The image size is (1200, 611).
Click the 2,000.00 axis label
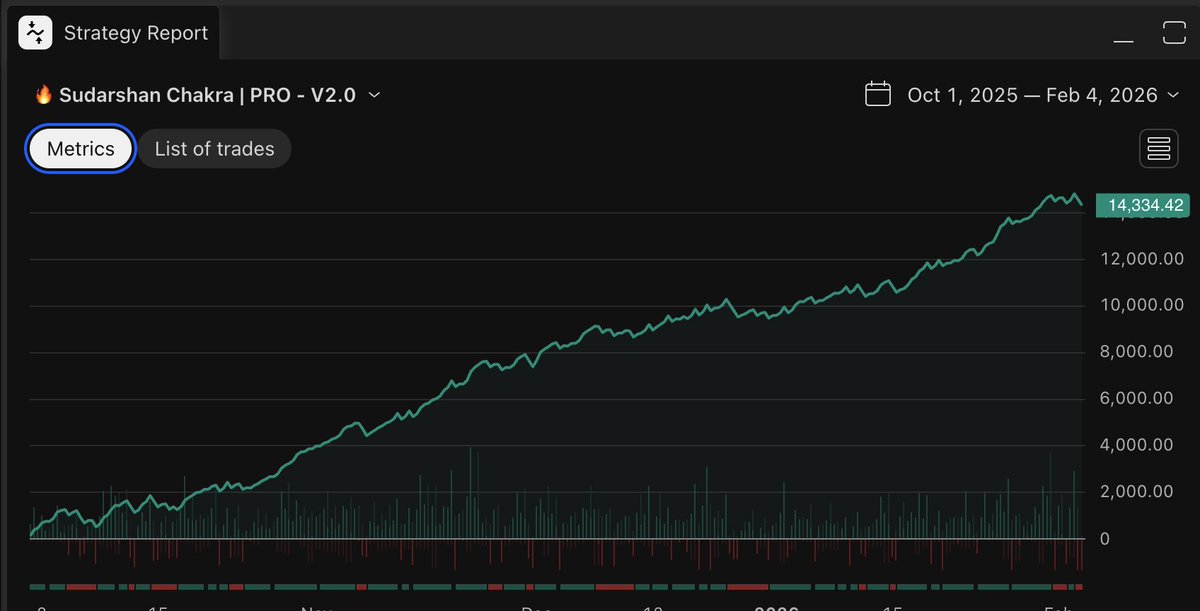point(1137,491)
